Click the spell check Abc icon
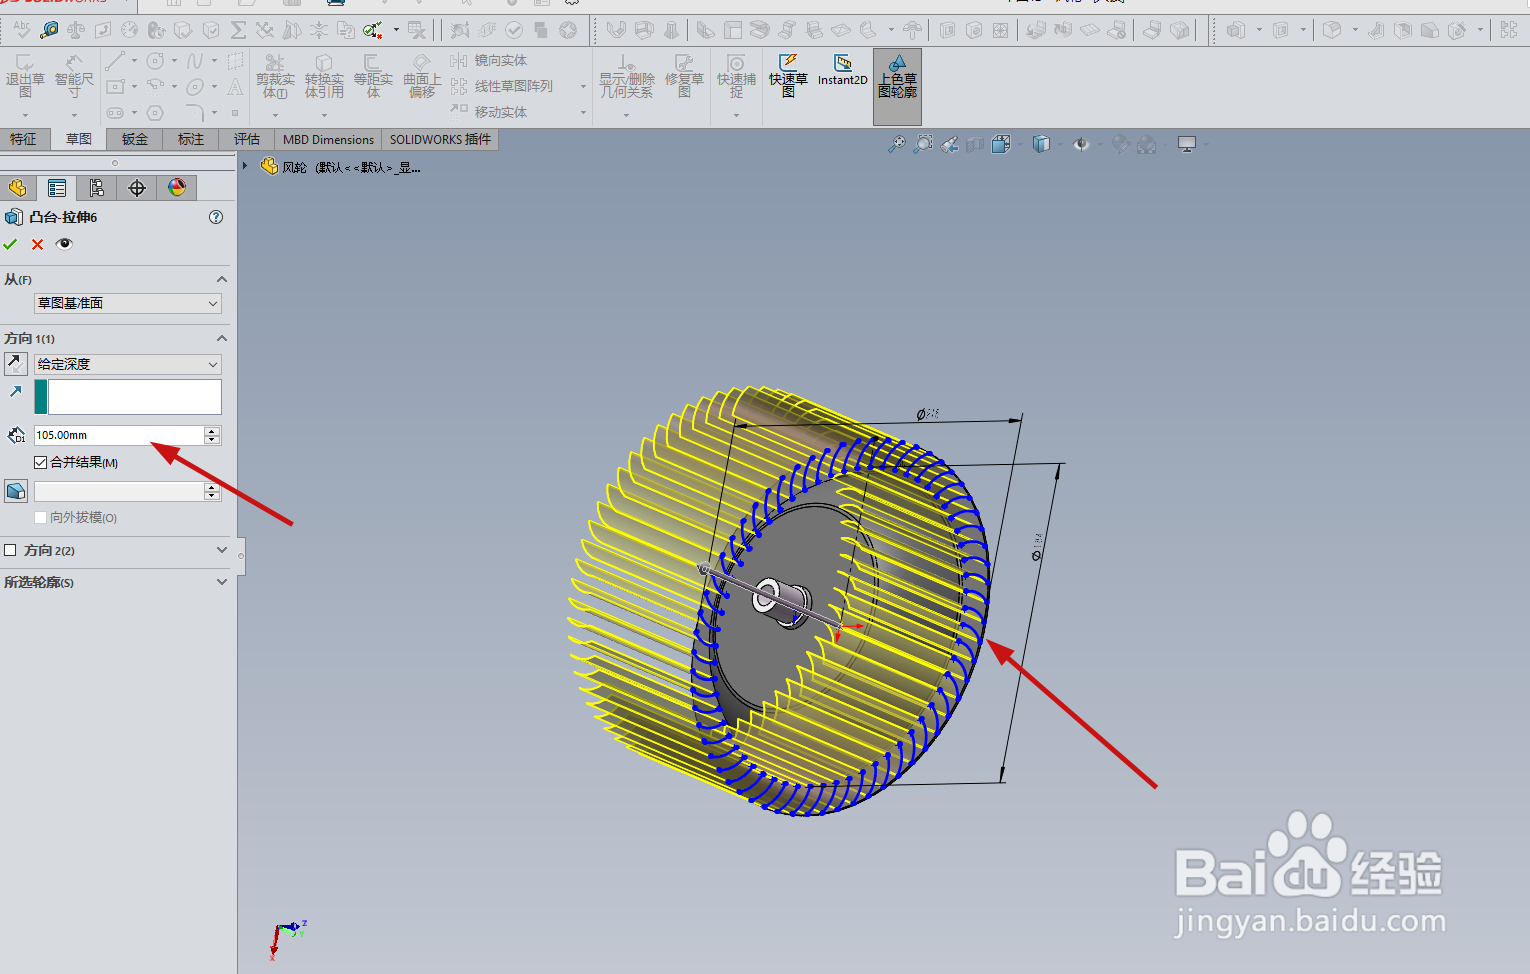This screenshot has width=1530, height=974. pos(21,29)
